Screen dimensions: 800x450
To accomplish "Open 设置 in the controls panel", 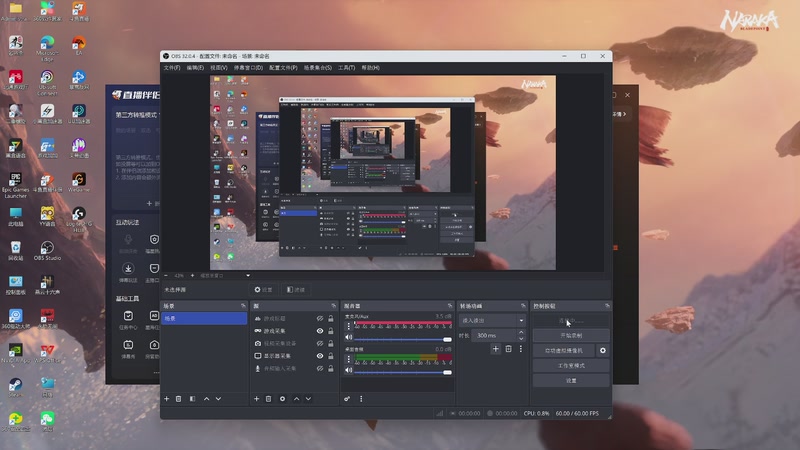I will tap(571, 381).
